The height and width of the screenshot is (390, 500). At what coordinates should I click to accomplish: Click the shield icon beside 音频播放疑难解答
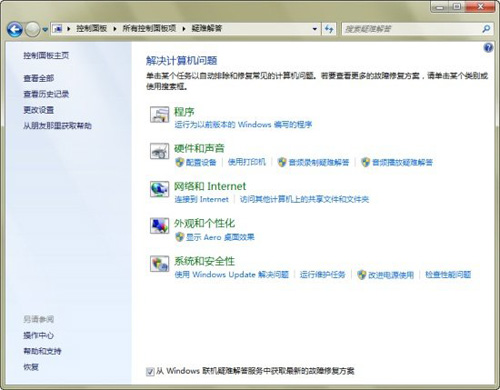(366, 162)
